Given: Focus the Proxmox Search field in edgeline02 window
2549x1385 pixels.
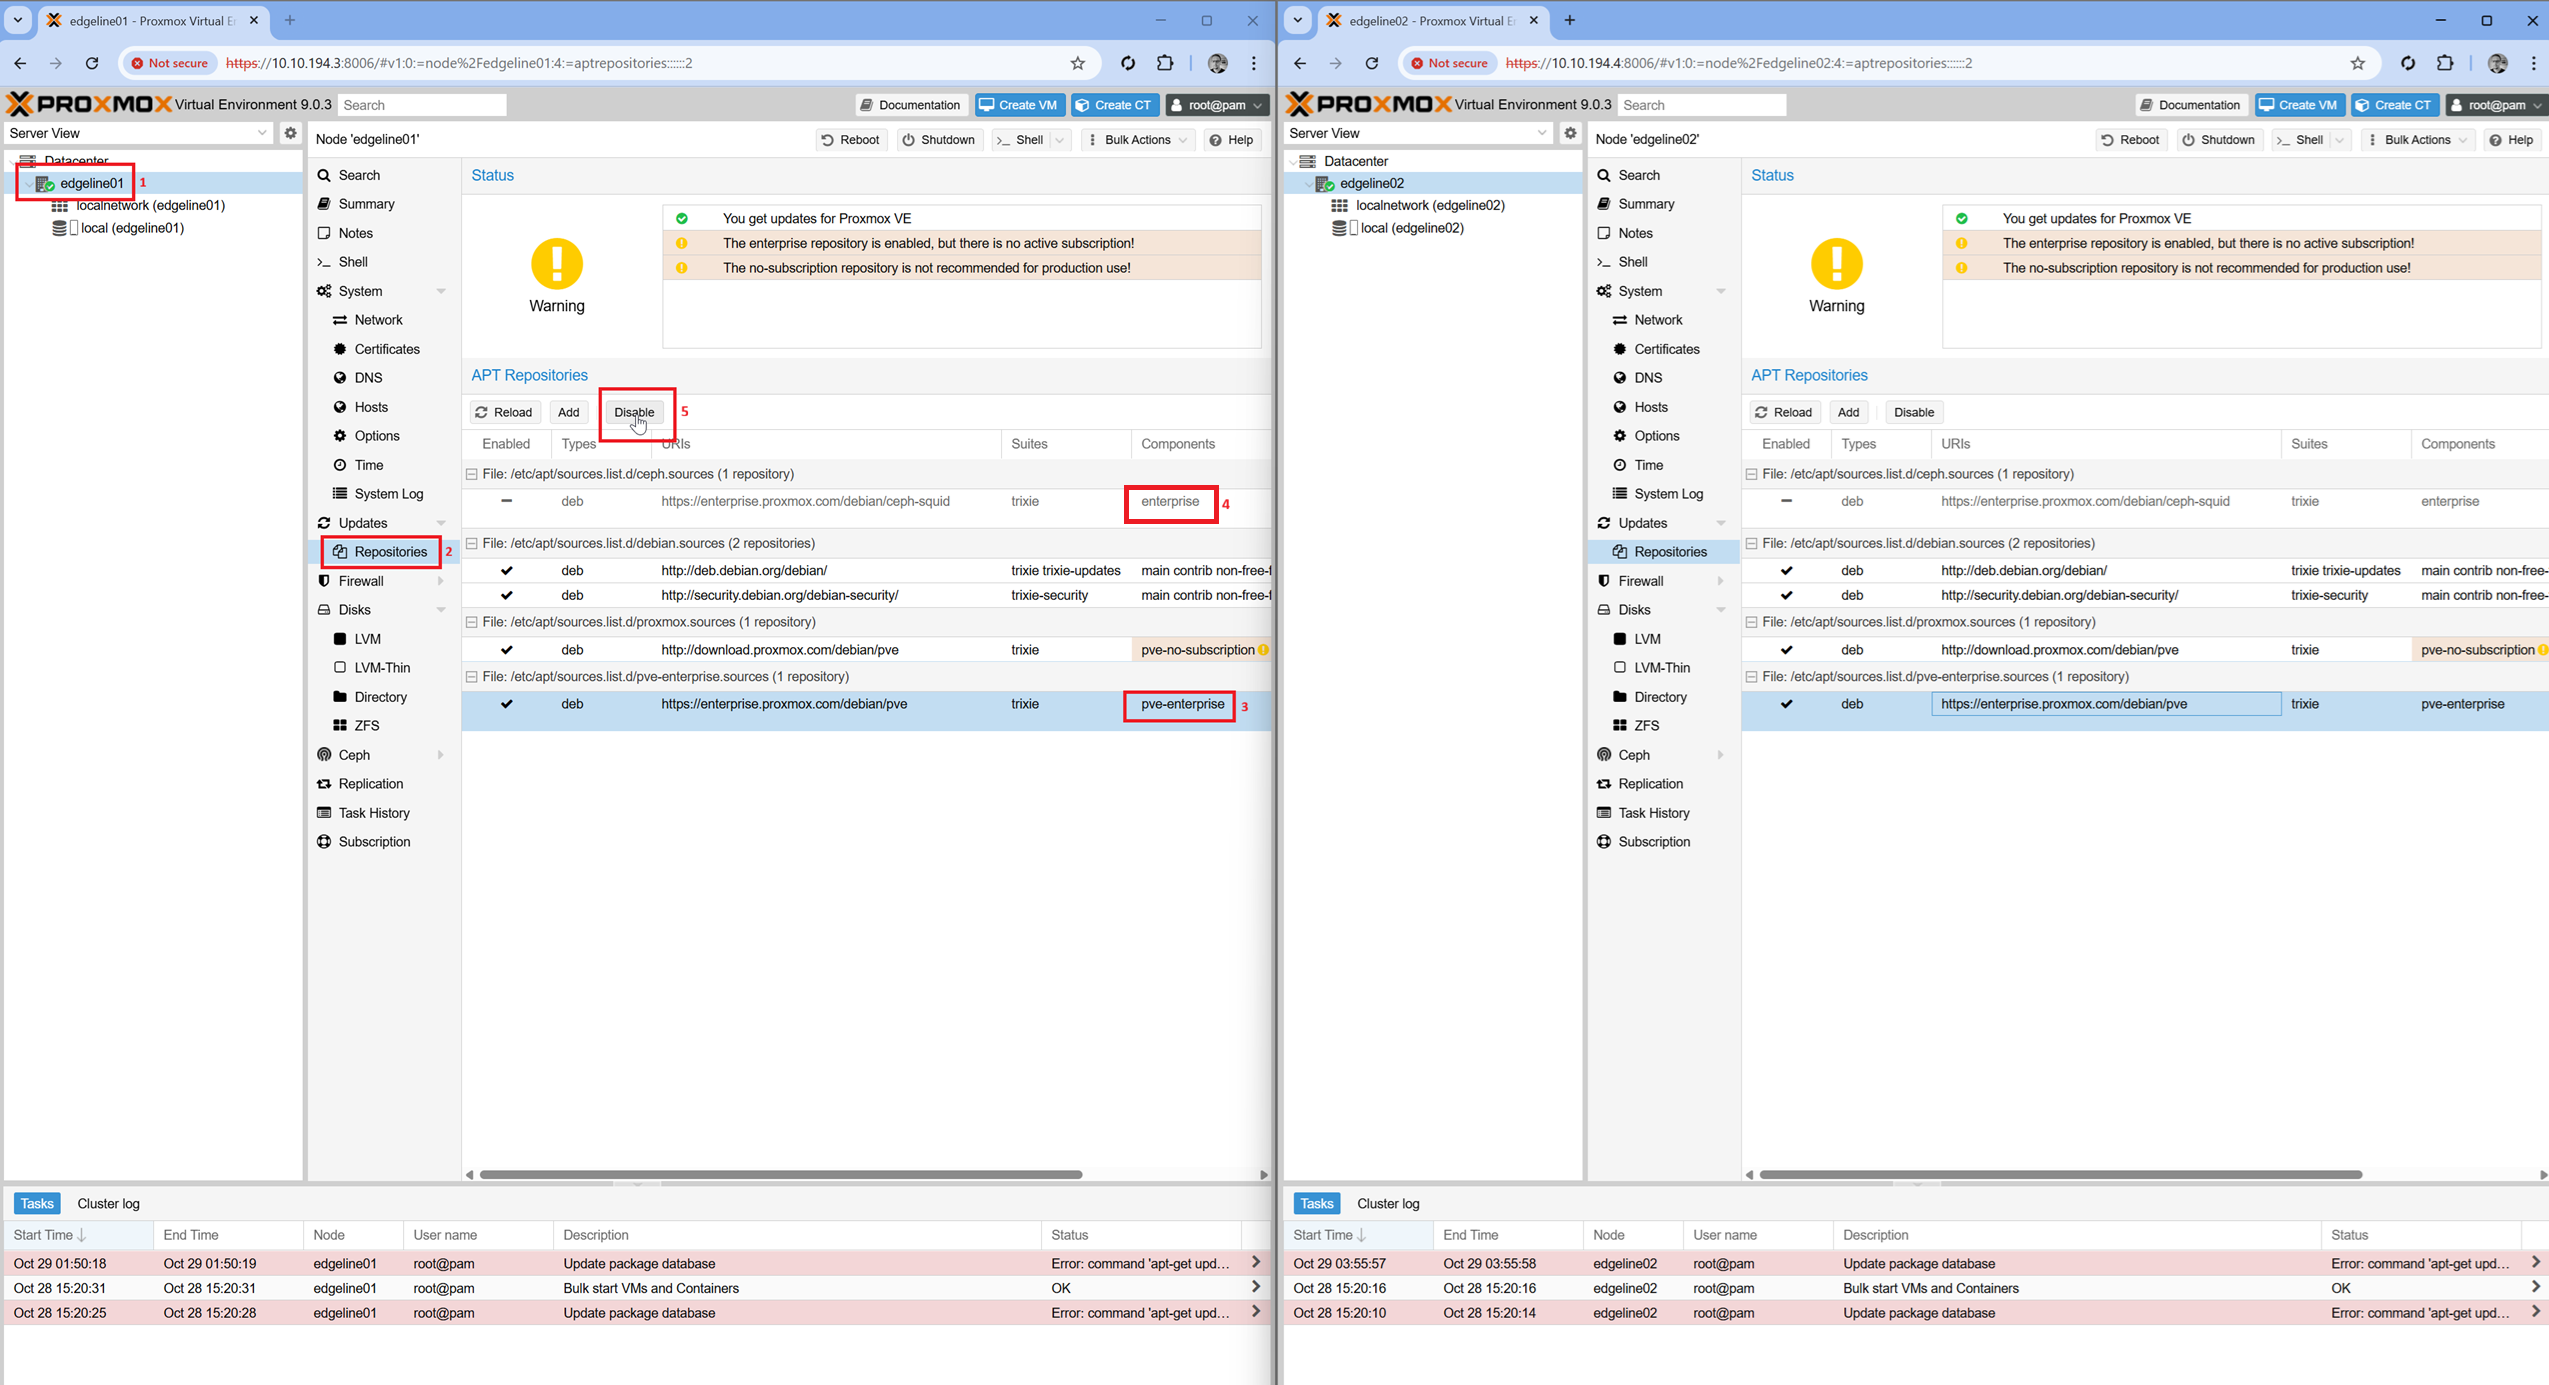Looking at the screenshot, I should click(x=1702, y=105).
